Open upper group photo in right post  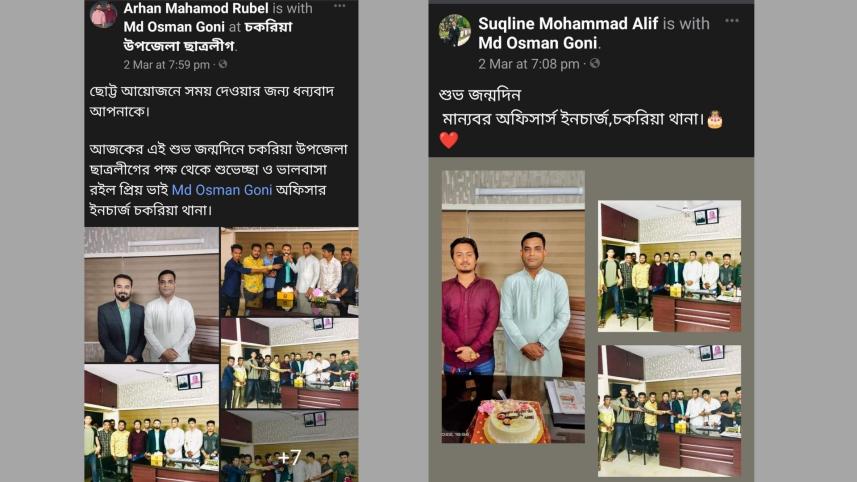coord(670,266)
